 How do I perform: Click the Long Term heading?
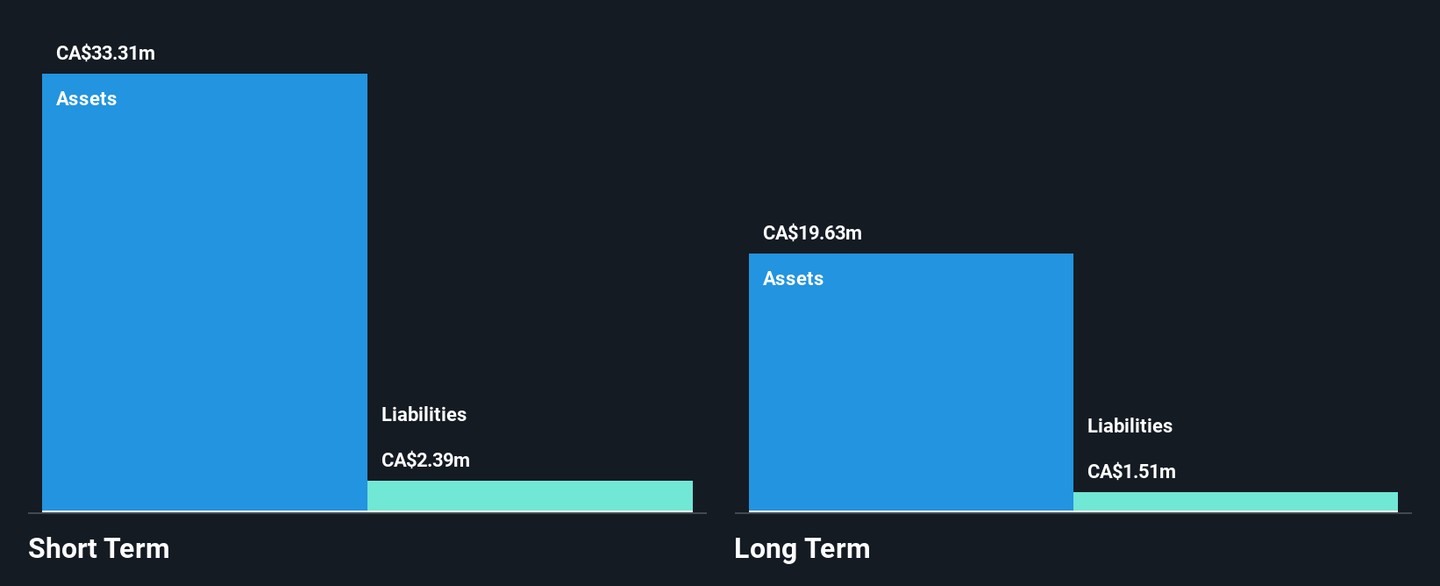tap(802, 548)
